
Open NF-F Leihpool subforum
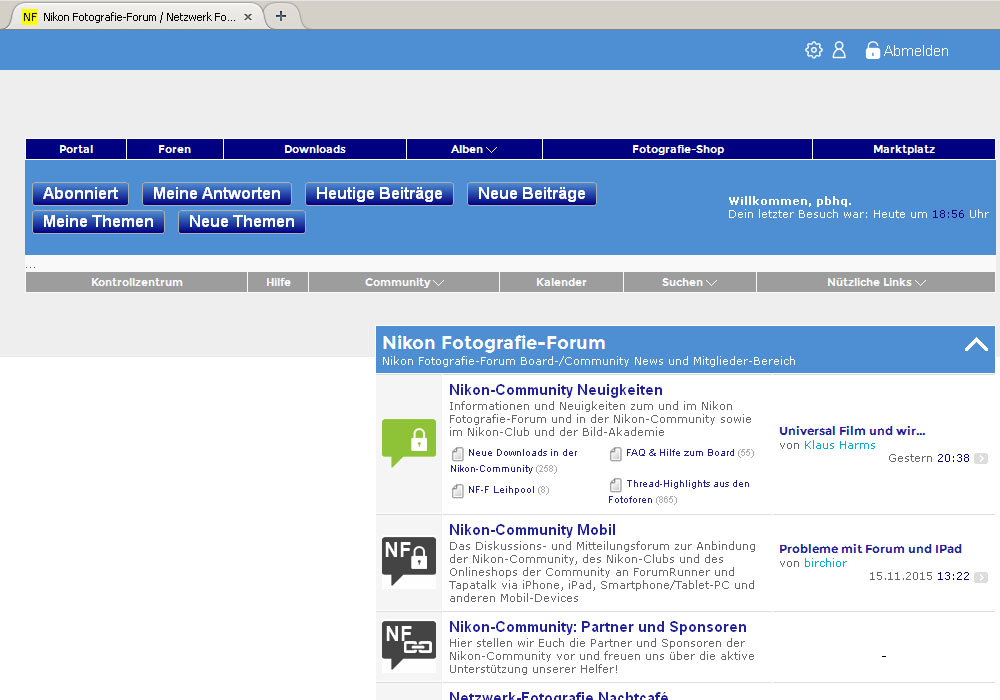click(501, 490)
